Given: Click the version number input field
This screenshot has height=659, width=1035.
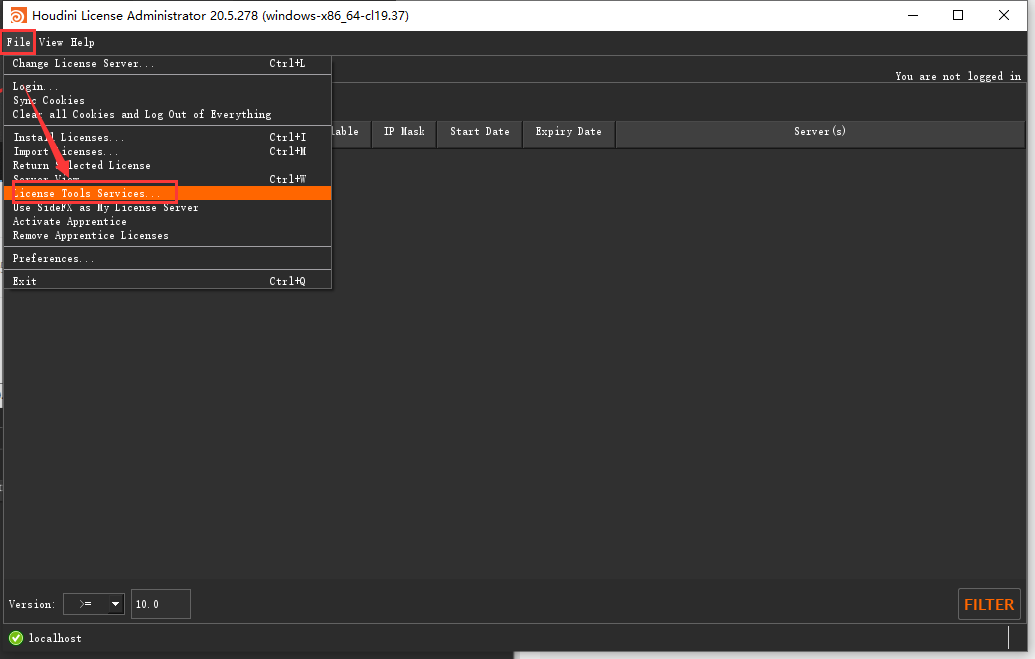Looking at the screenshot, I should click(x=161, y=604).
